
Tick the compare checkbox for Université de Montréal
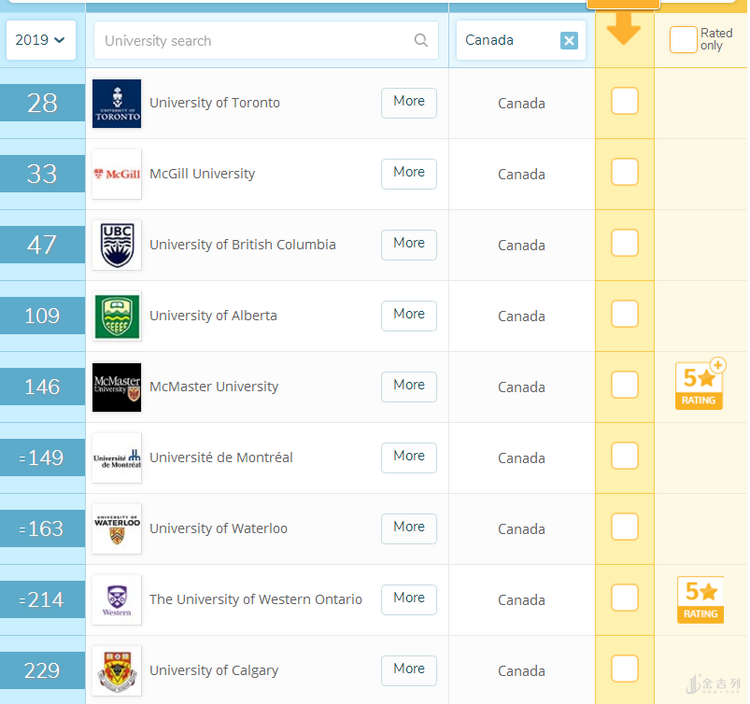(x=625, y=456)
